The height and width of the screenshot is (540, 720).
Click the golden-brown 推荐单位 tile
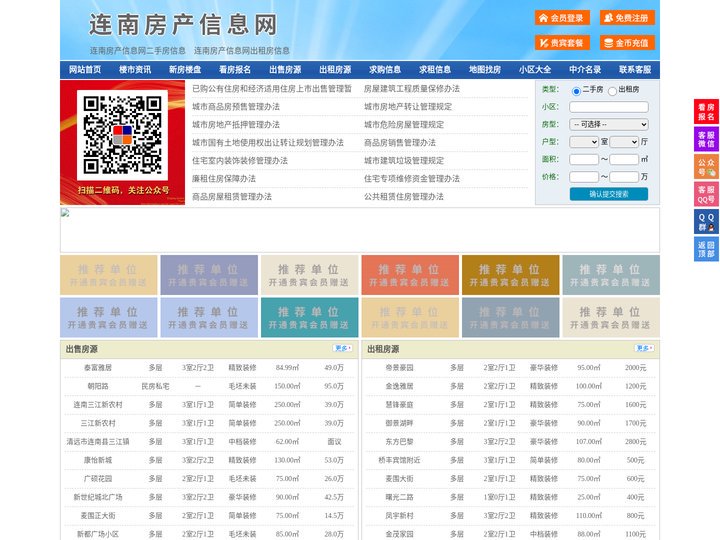click(511, 275)
